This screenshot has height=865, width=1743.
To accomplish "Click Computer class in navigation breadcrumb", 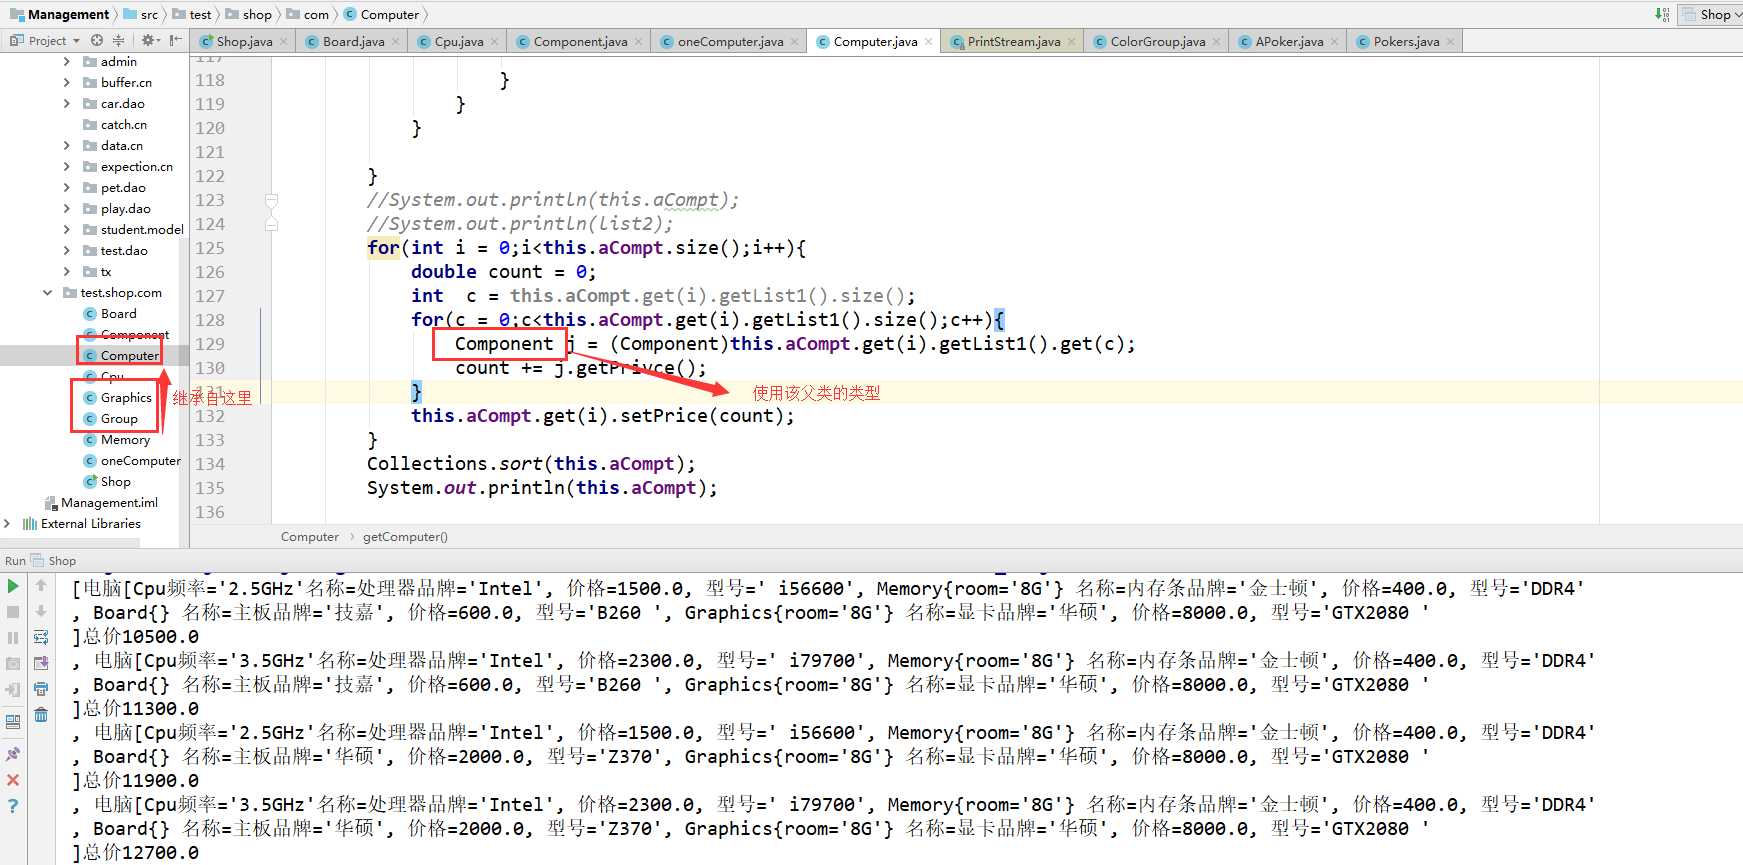I will [x=381, y=14].
